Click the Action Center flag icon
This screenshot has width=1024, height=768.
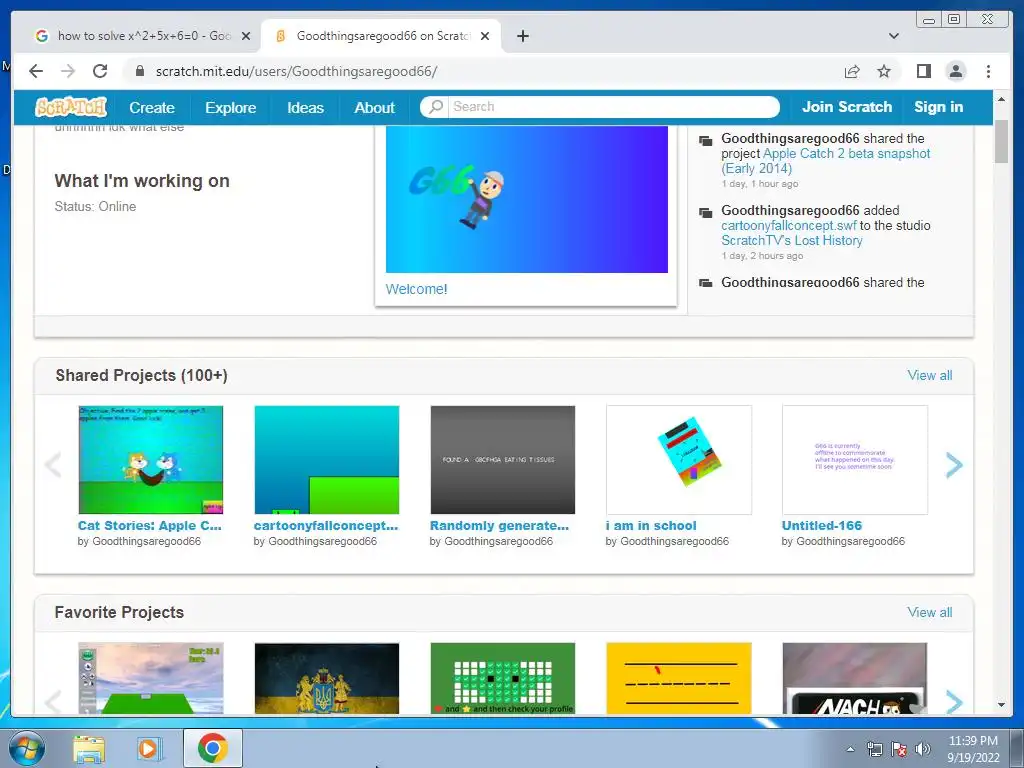(899, 749)
